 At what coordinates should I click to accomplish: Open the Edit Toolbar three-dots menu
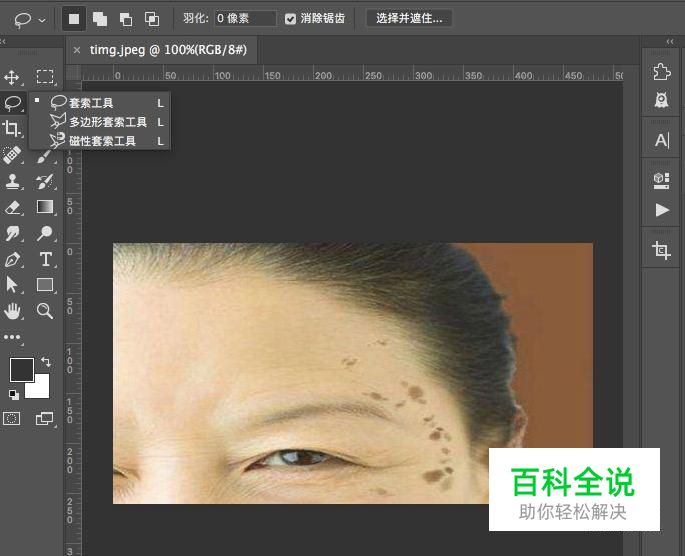(x=13, y=338)
